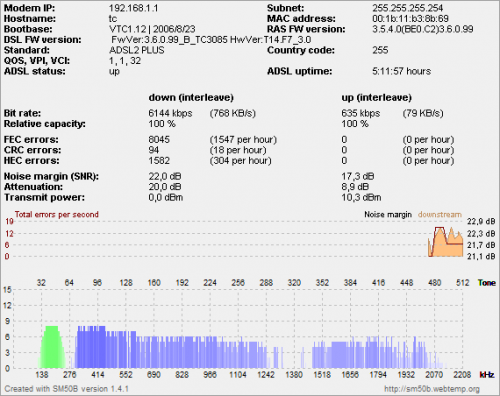Select the tone 256 axis label

[x=238, y=283]
